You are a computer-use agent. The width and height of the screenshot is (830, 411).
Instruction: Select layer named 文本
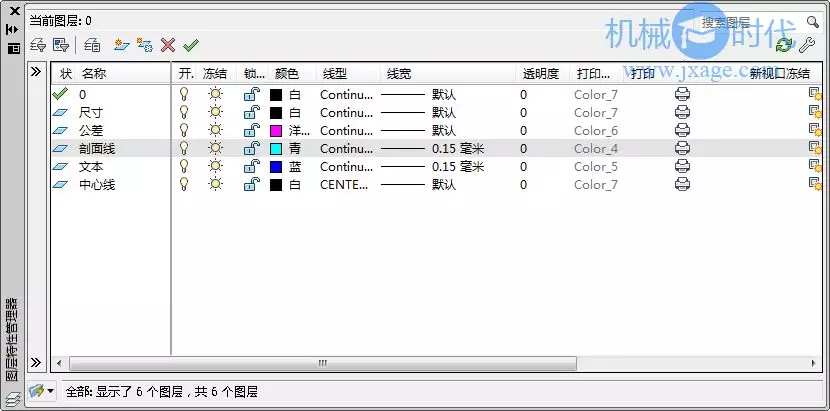pyautogui.click(x=91, y=167)
